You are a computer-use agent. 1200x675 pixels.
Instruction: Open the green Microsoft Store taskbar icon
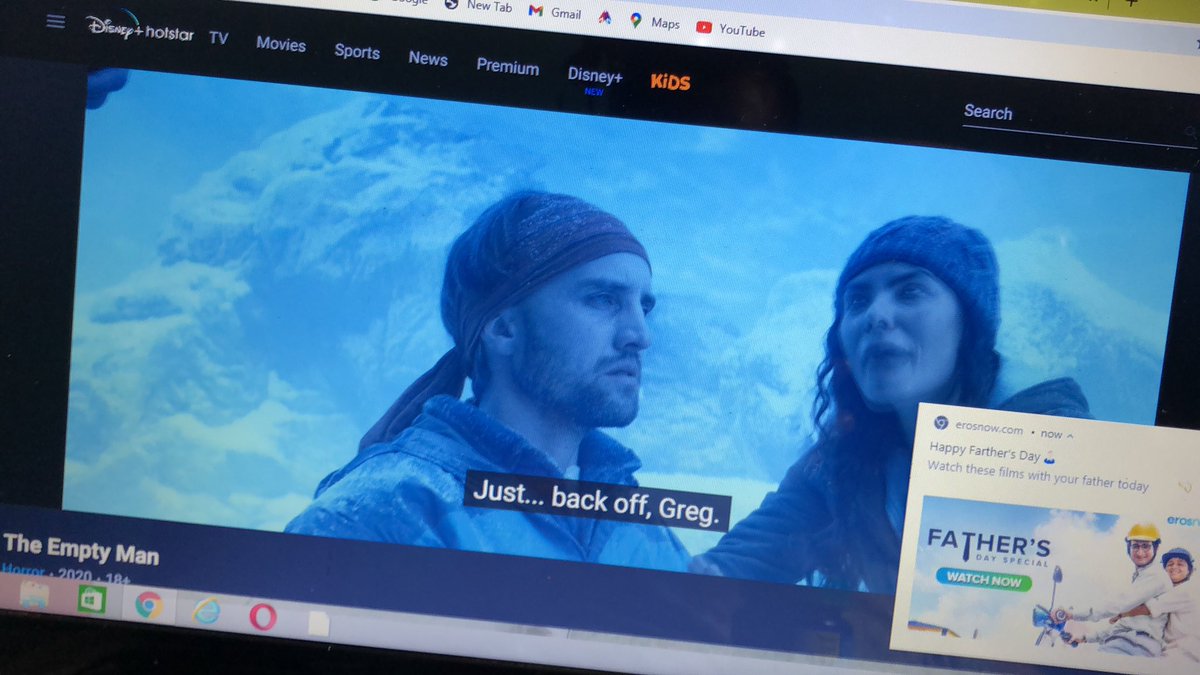click(91, 599)
